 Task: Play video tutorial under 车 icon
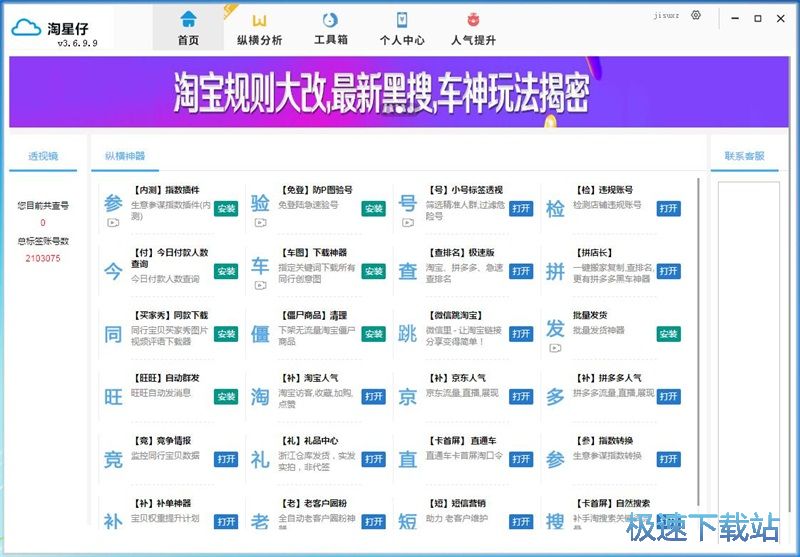tap(260, 286)
